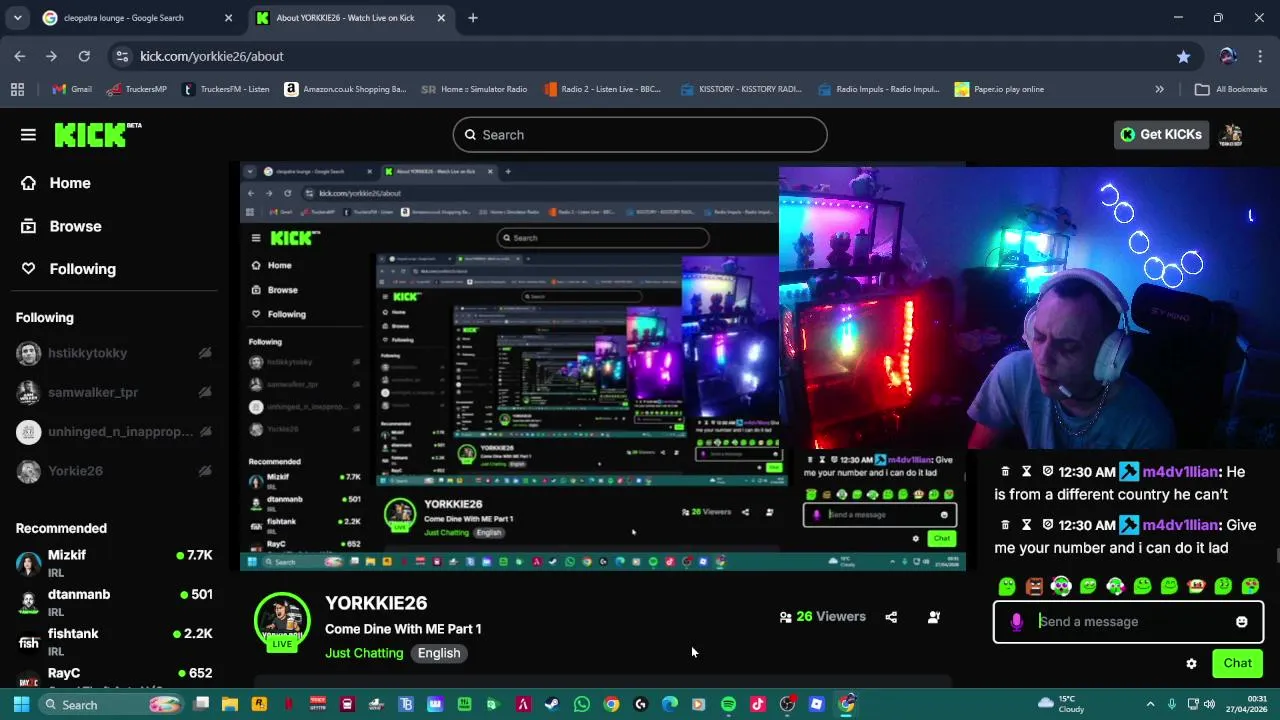1280x720 pixels.
Task: Open Chrome three-dot menu
Action: point(1260,56)
